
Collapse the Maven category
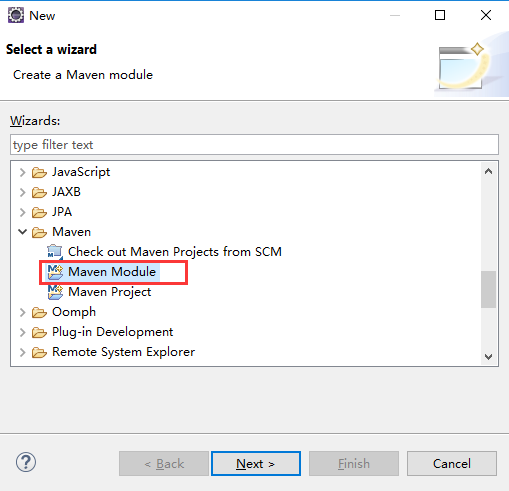click(22, 232)
